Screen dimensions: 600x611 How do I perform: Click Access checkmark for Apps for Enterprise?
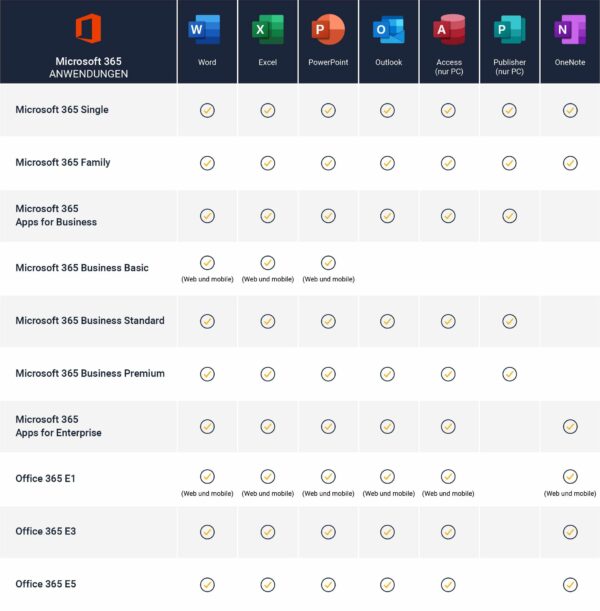pyautogui.click(x=448, y=426)
